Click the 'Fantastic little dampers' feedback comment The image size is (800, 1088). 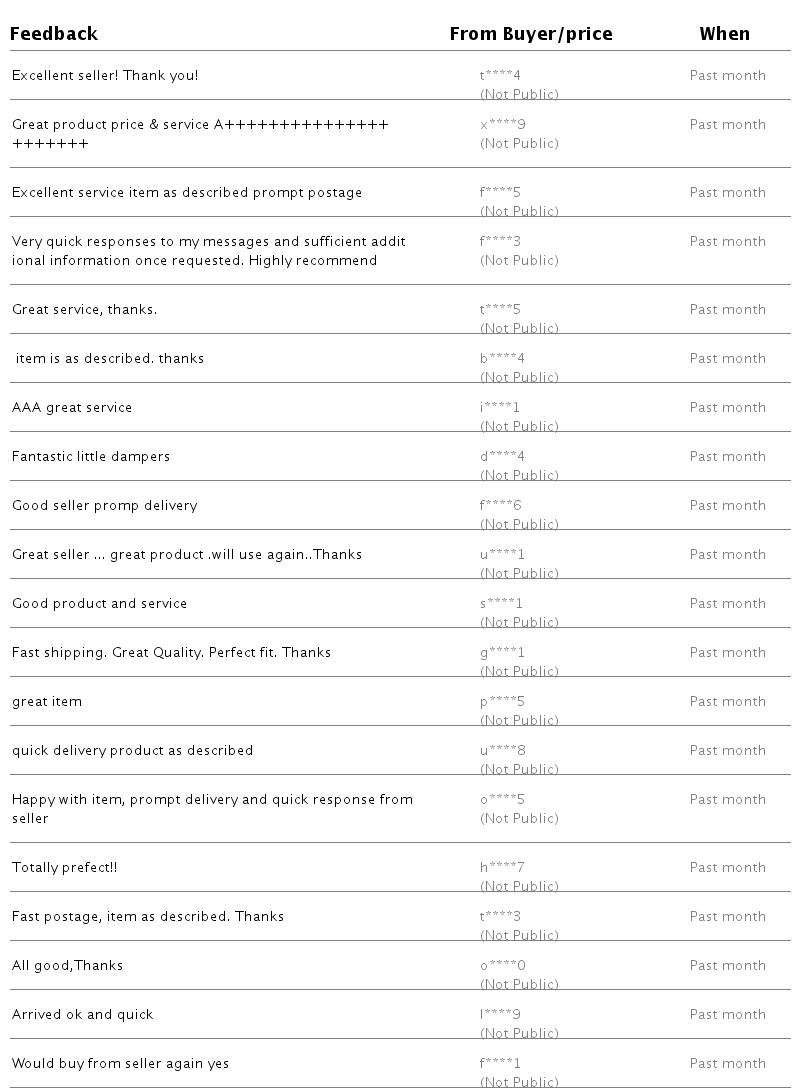(91, 457)
